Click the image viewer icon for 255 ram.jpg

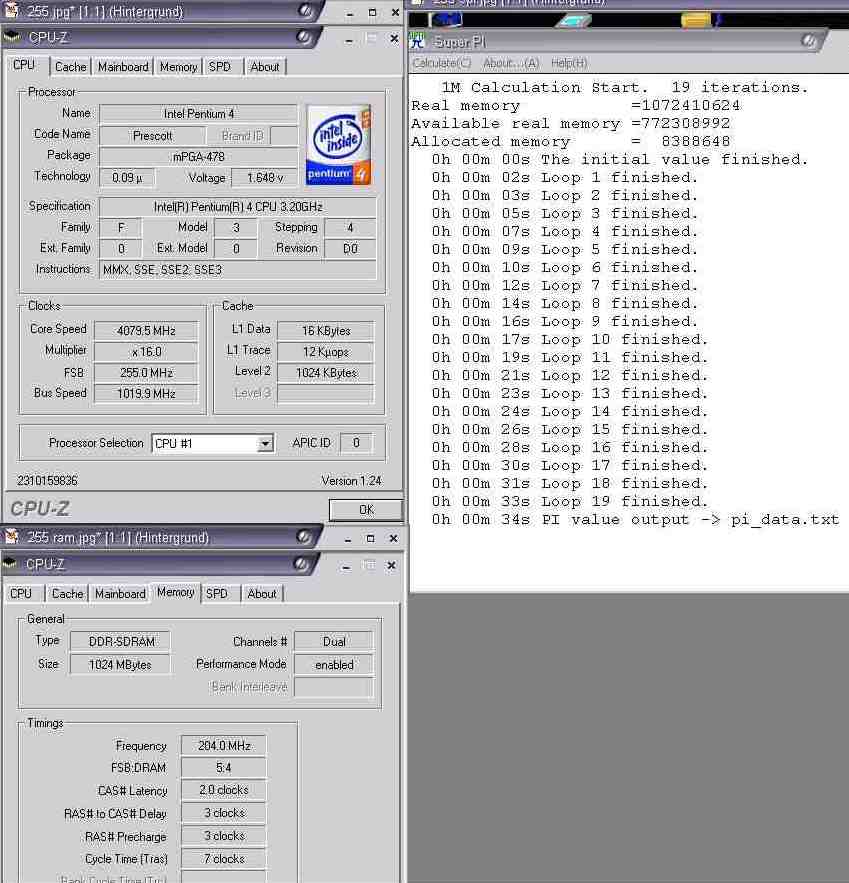[x=11, y=537]
